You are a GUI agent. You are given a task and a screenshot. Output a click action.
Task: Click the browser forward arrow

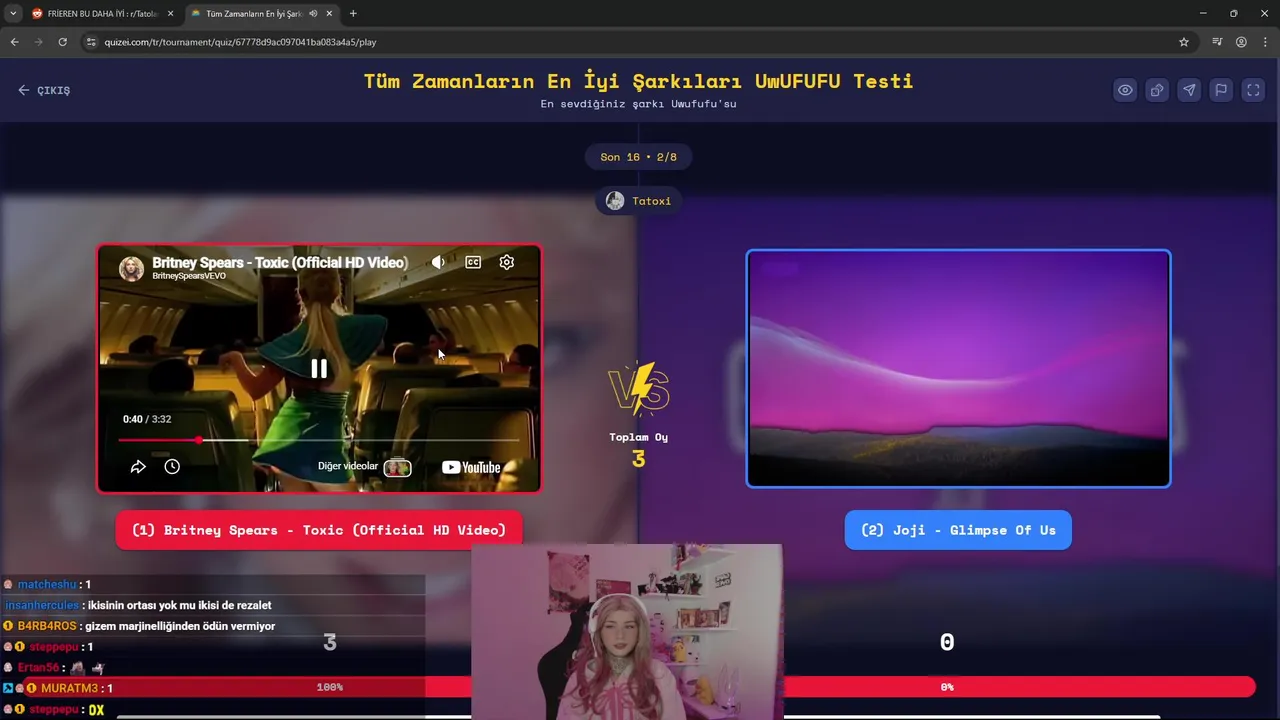click(x=38, y=42)
